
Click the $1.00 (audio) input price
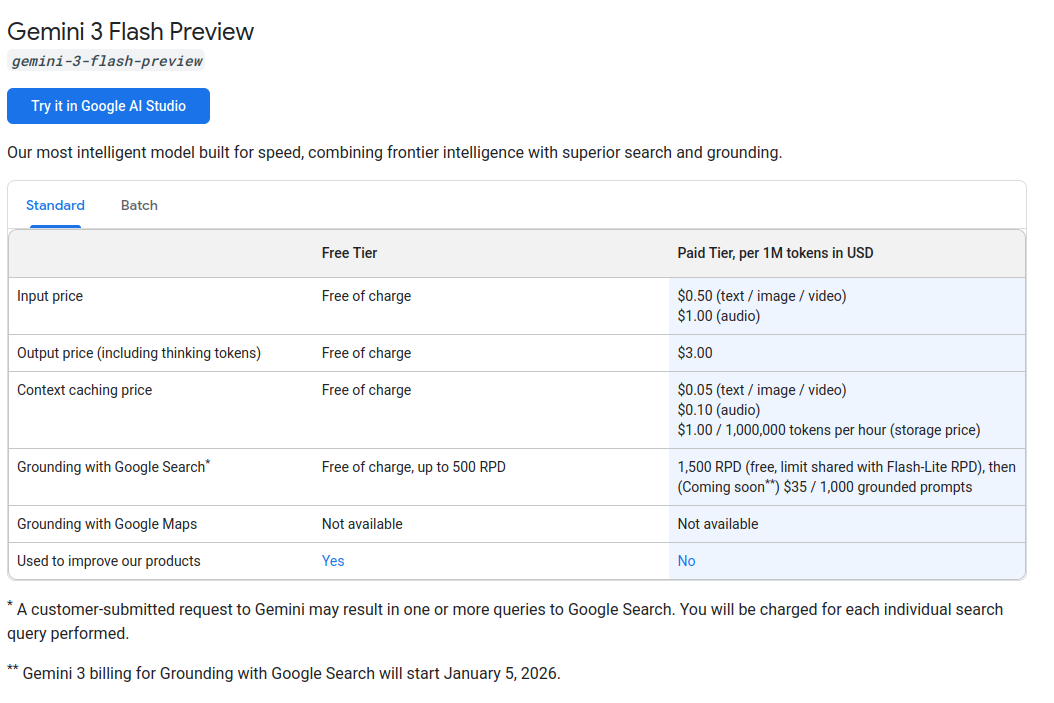[x=719, y=316]
